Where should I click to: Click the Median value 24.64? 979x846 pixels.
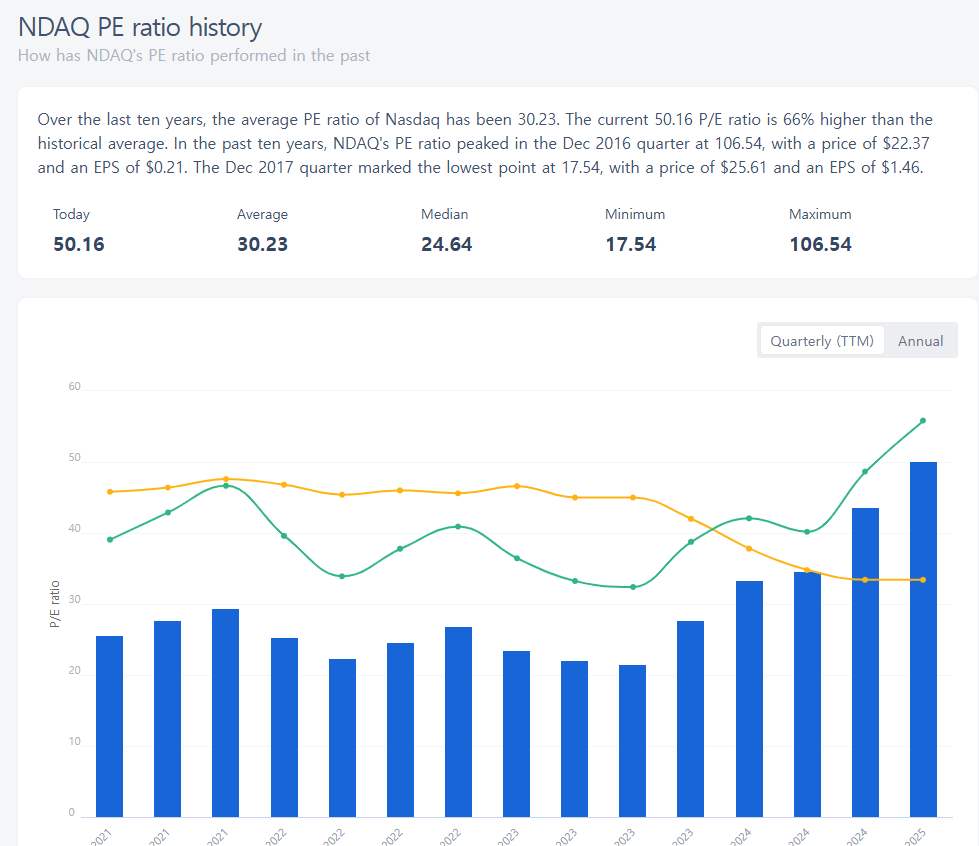pos(446,244)
